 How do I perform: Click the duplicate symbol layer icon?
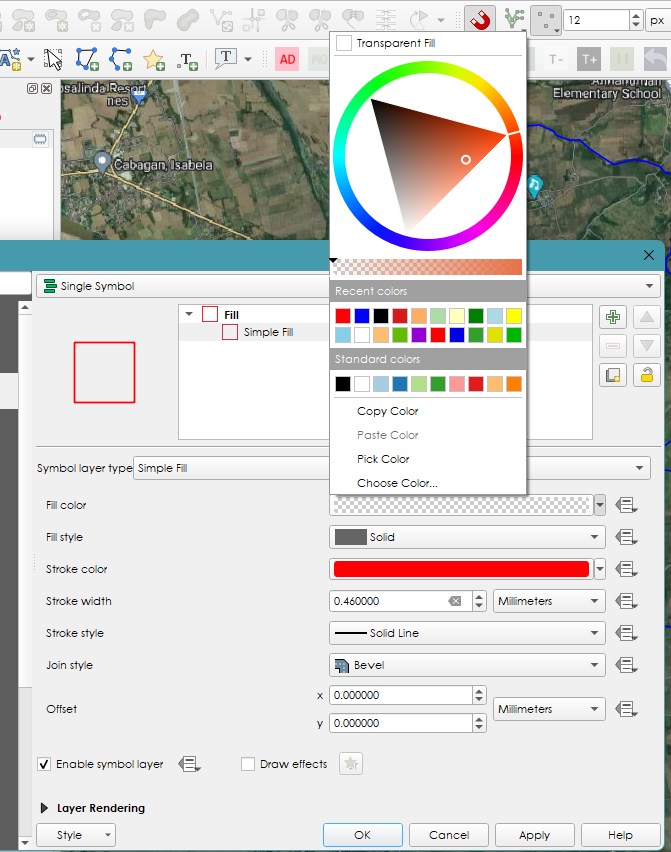click(613, 375)
